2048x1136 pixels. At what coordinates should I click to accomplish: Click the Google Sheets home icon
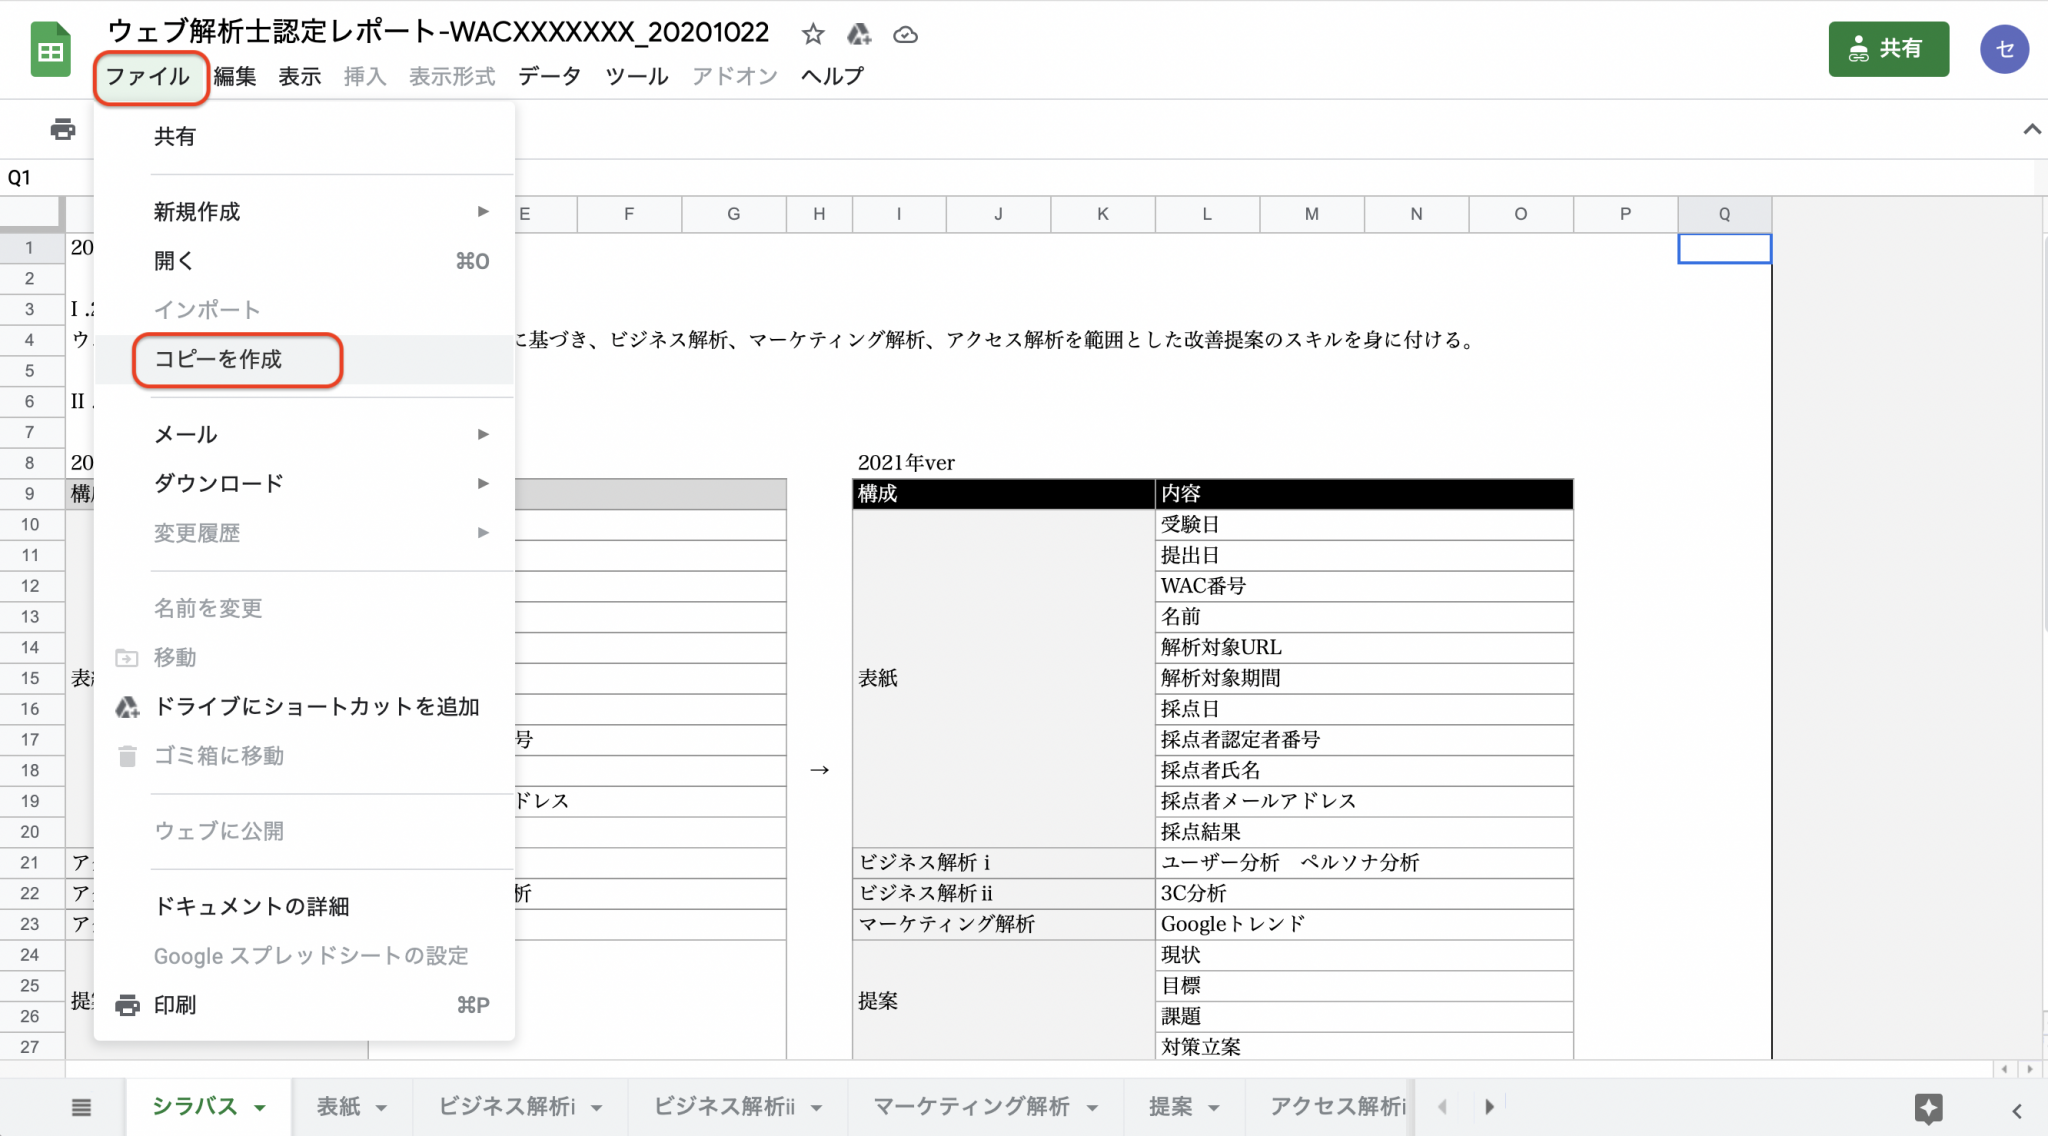pyautogui.click(x=50, y=50)
